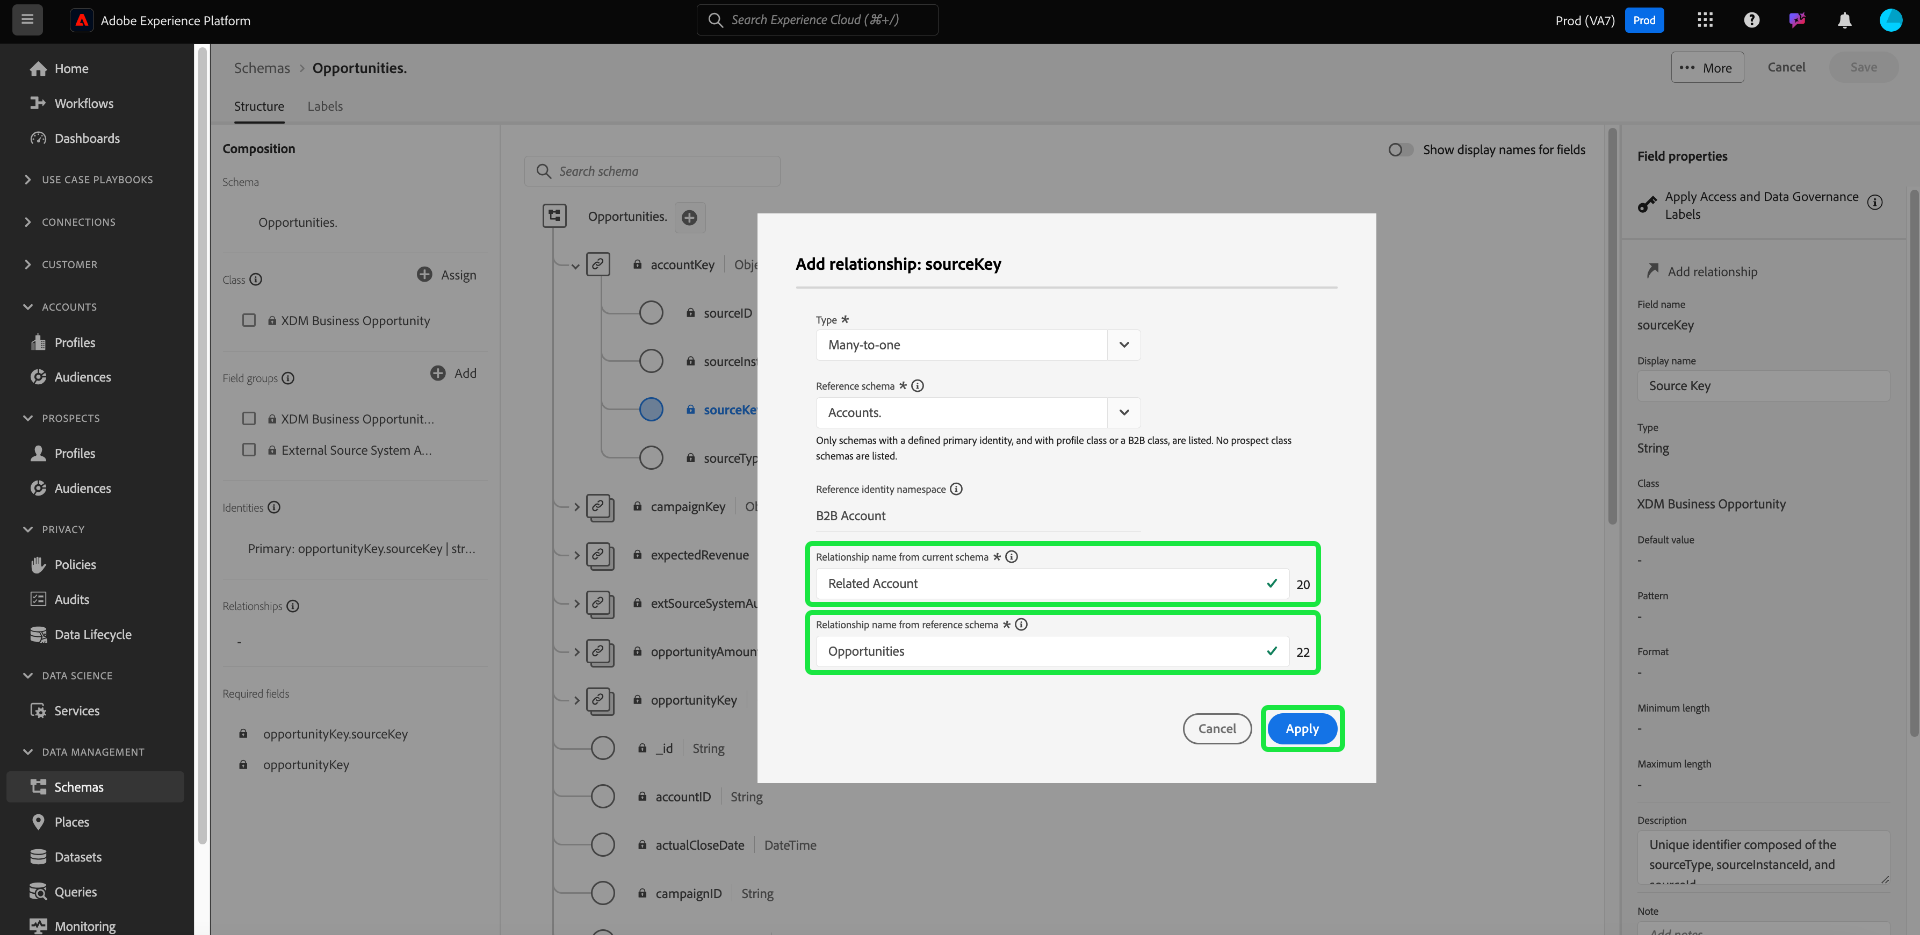Select the accountID field node circle
Viewport: 1920px width, 935px height.
[603, 797]
